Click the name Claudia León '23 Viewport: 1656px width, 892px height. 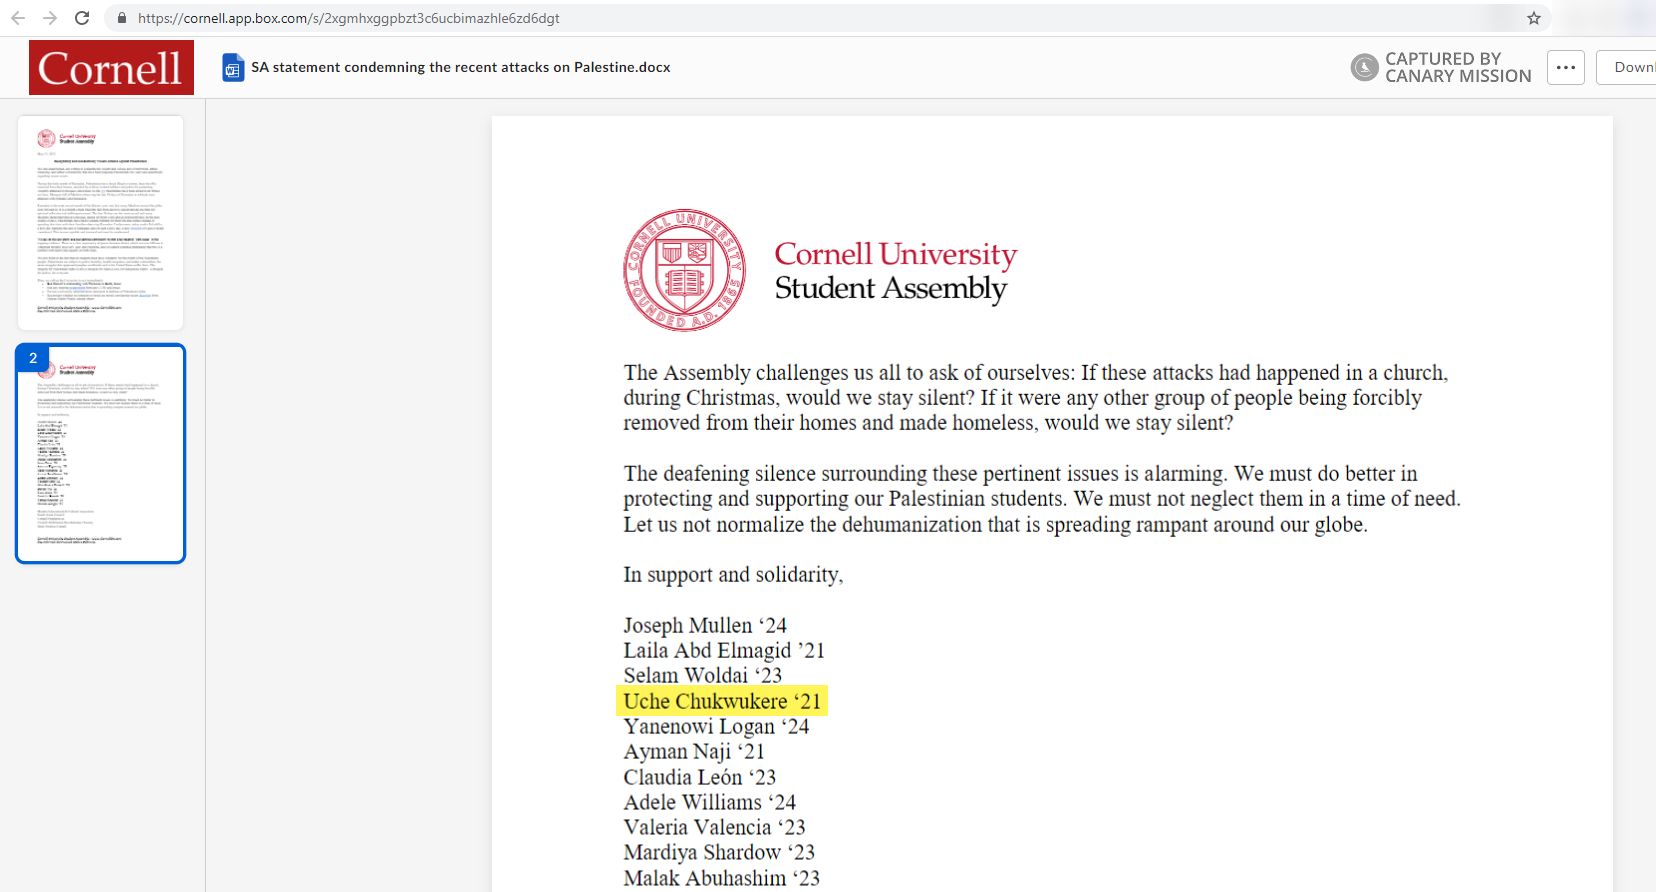tap(699, 777)
